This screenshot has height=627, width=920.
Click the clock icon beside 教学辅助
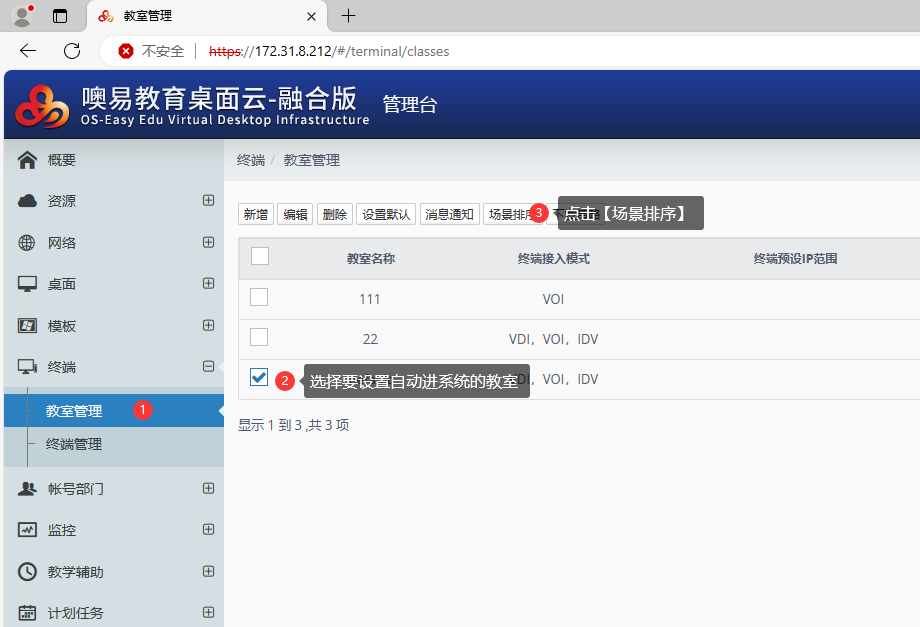point(28,572)
